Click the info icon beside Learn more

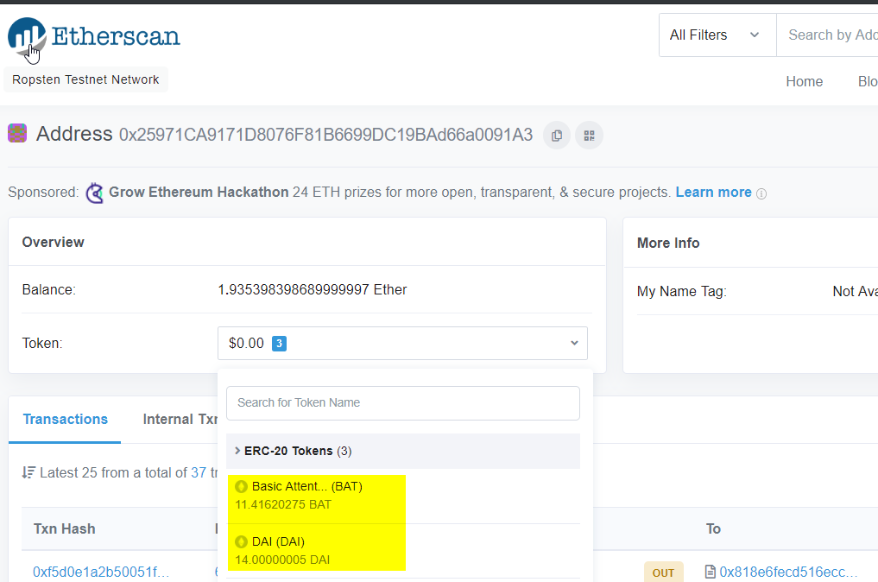click(x=762, y=194)
